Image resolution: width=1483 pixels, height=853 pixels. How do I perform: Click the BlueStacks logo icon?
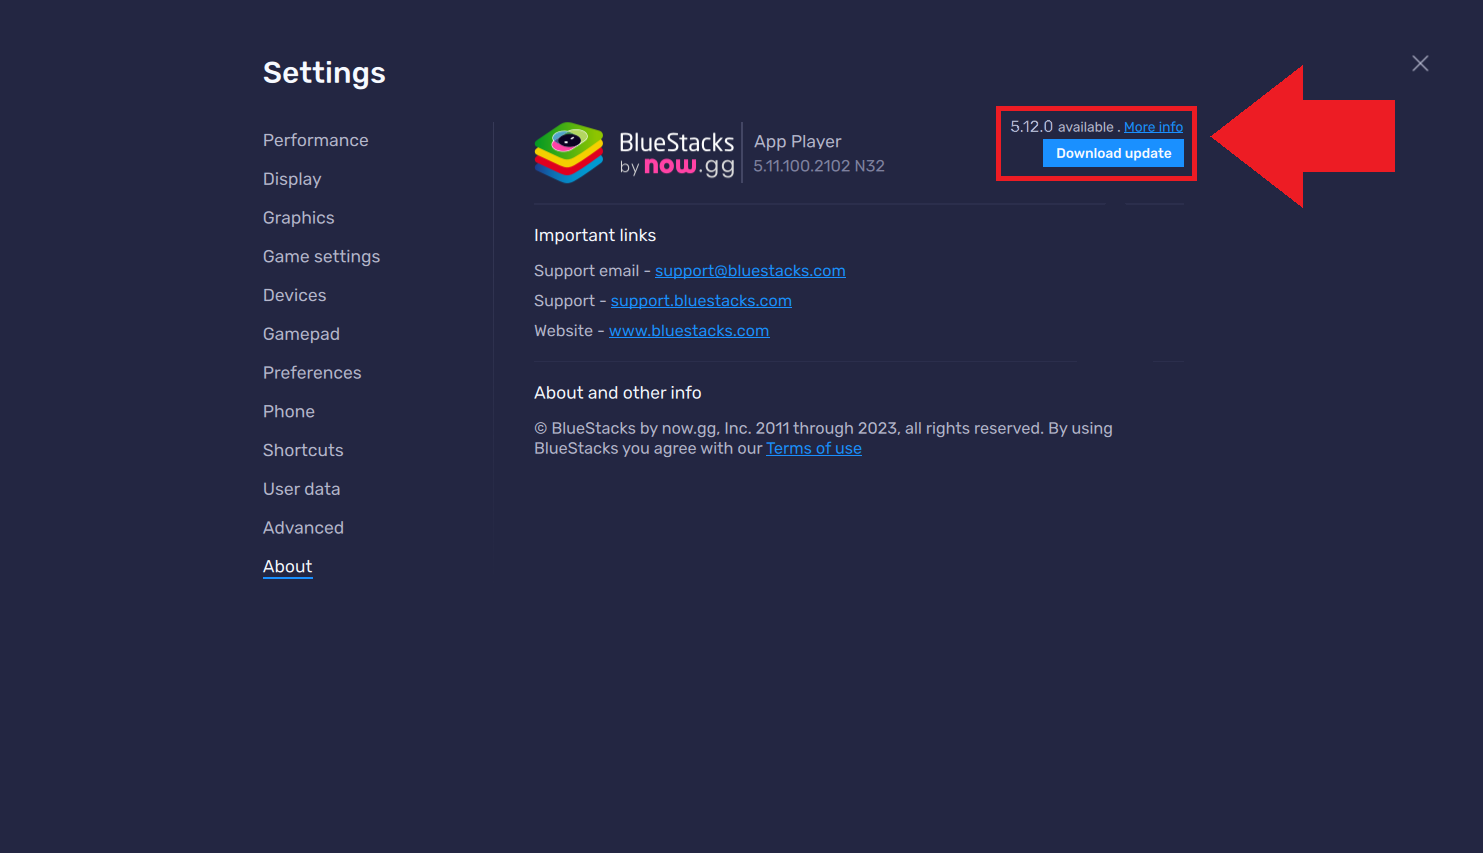click(x=569, y=153)
